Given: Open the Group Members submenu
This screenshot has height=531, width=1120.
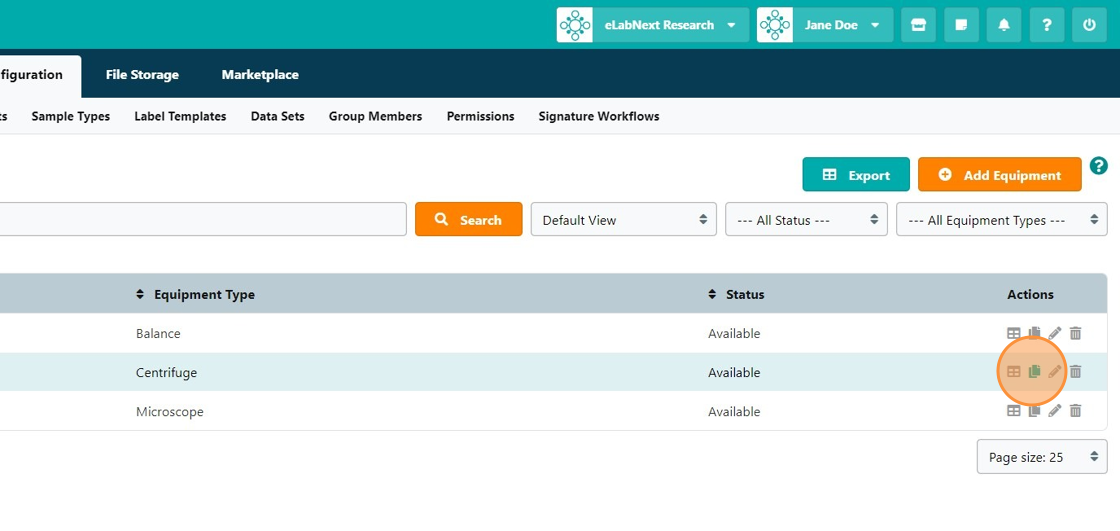Looking at the screenshot, I should point(375,116).
